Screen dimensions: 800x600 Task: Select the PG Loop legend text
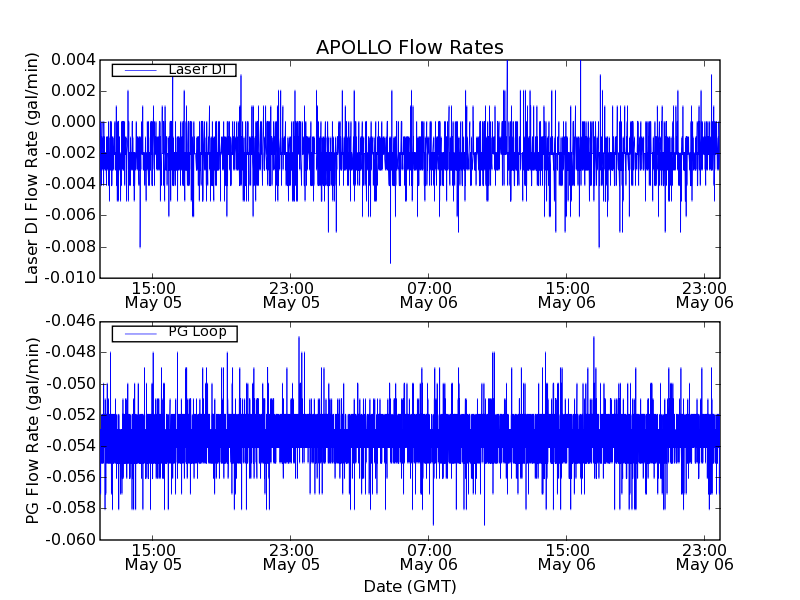197,332
